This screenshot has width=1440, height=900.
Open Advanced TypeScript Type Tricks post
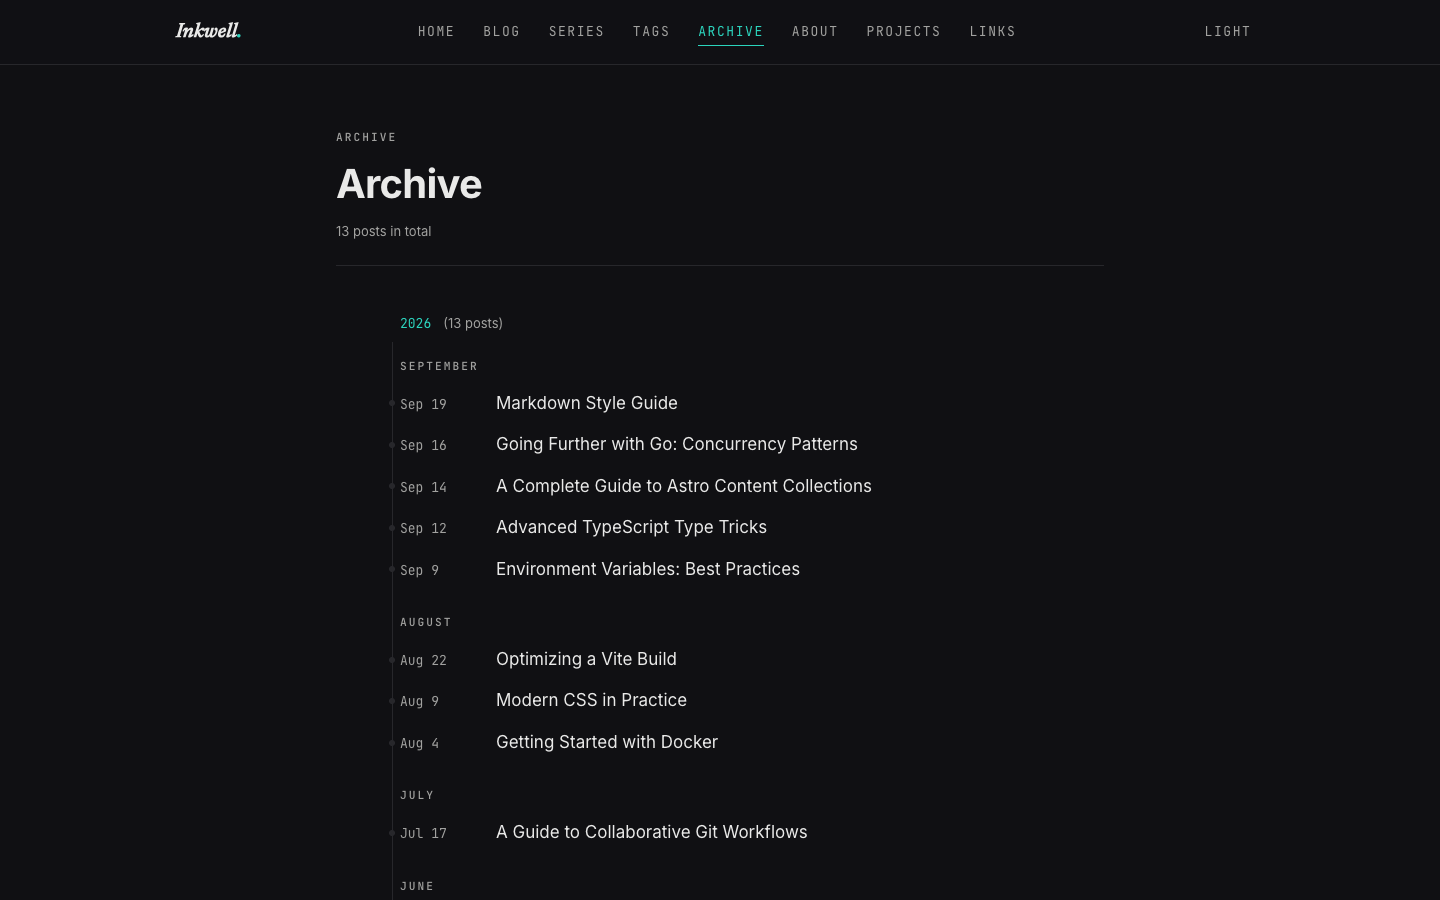coord(631,527)
